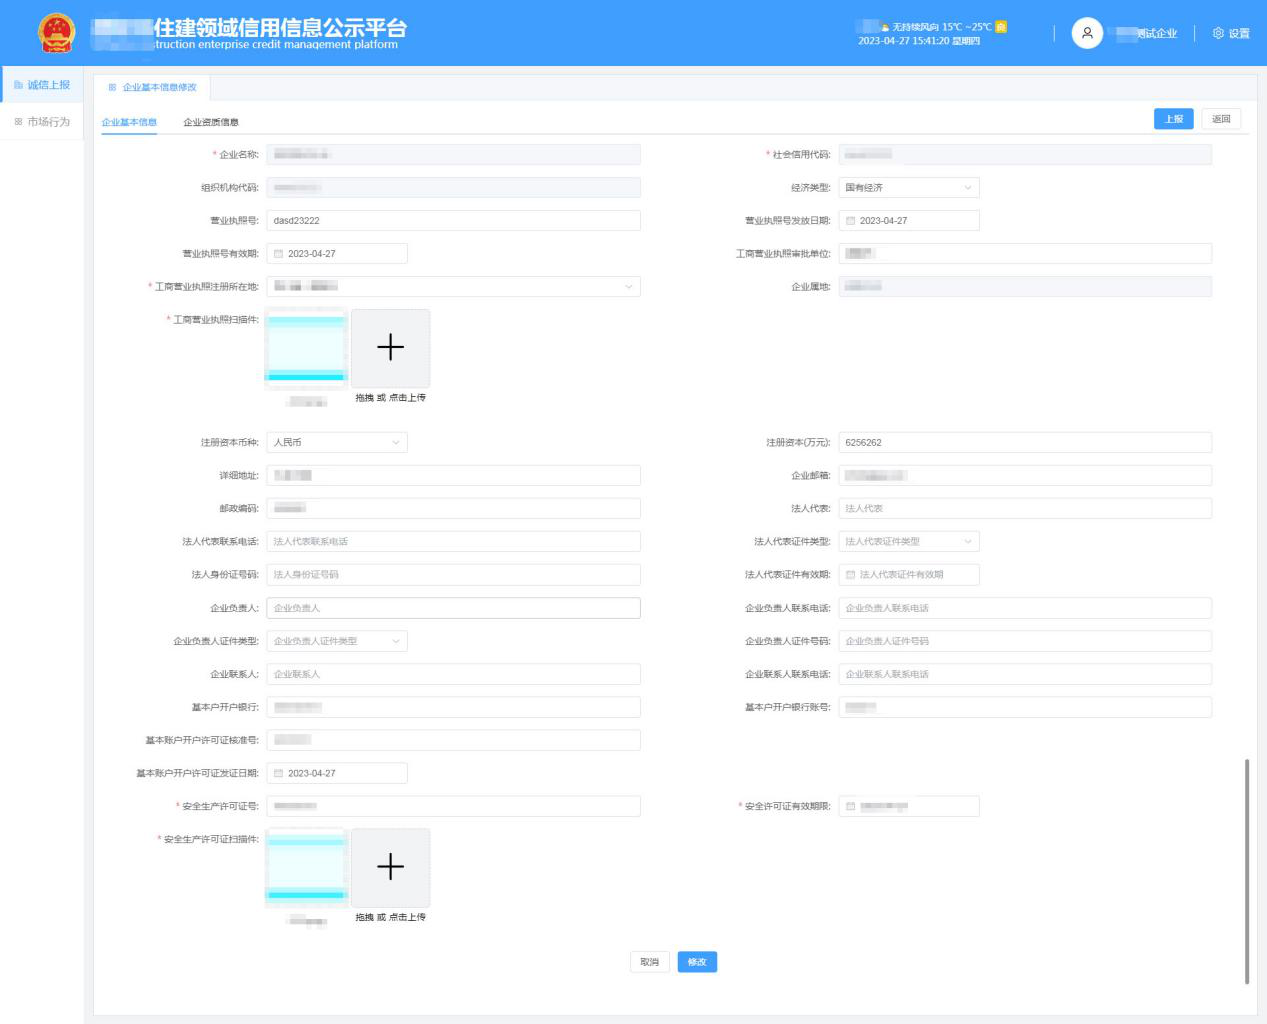1267x1024 pixels.
Task: Click the national emblem logo
Action: point(56,33)
